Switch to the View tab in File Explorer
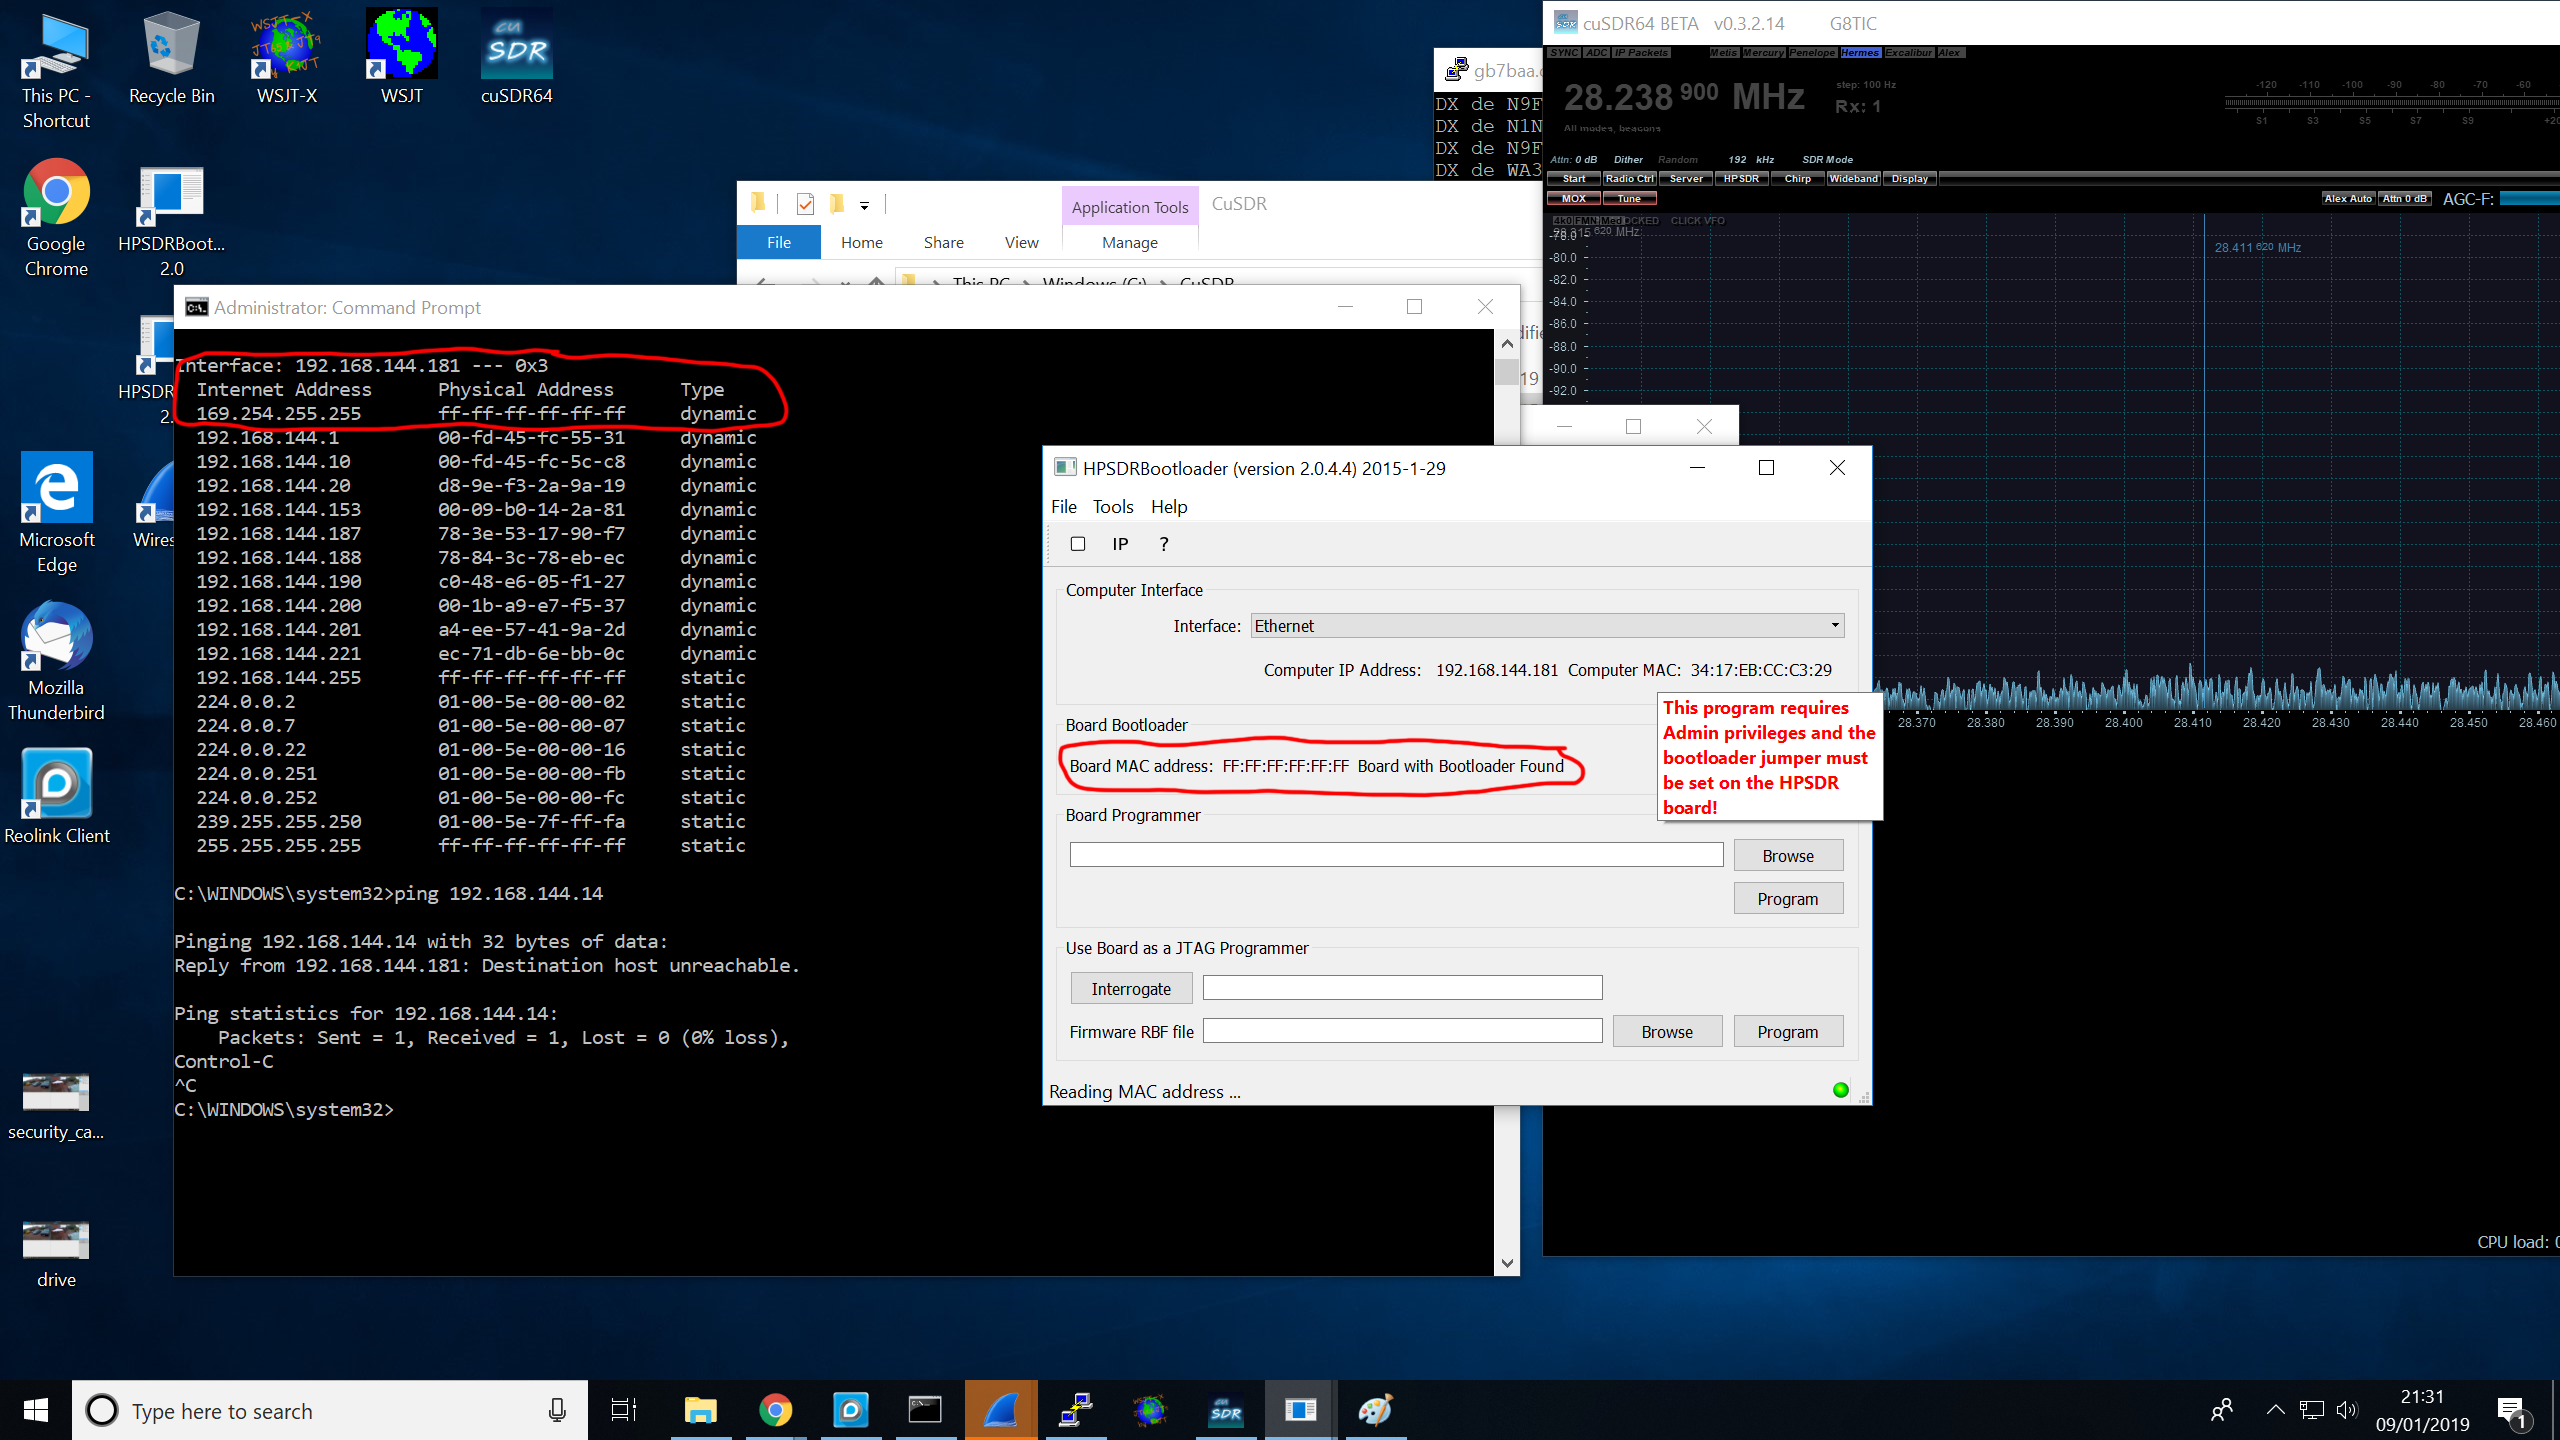 [1021, 242]
